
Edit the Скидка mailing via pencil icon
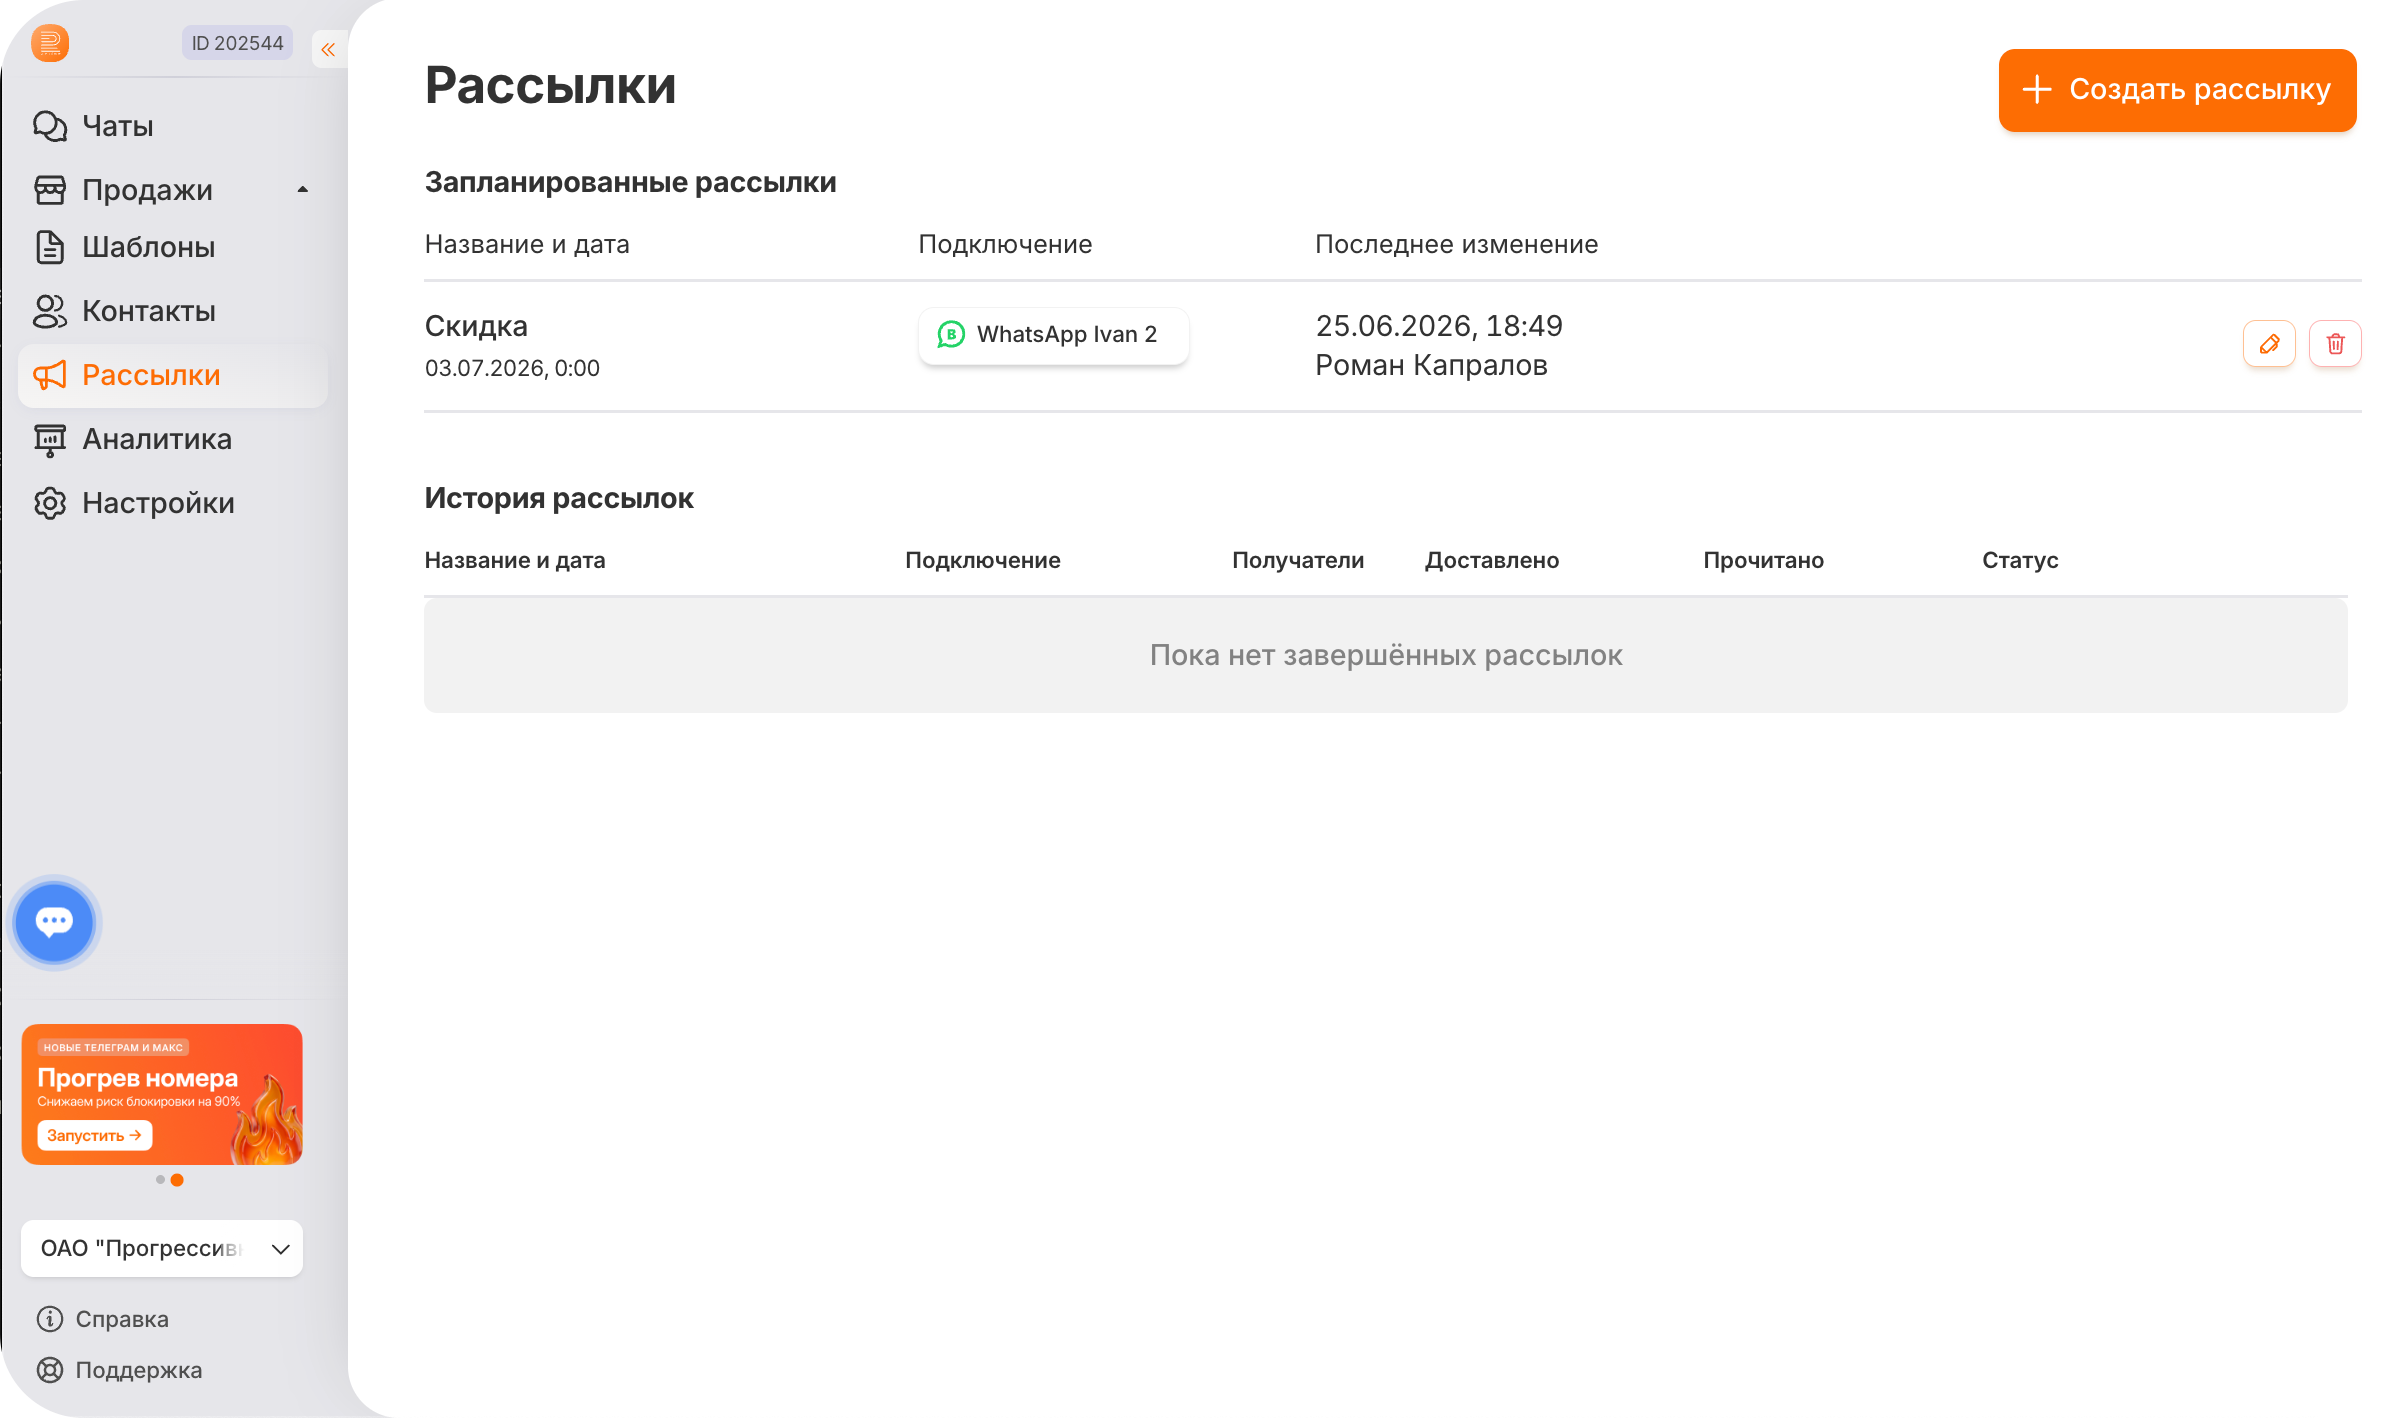2269,344
